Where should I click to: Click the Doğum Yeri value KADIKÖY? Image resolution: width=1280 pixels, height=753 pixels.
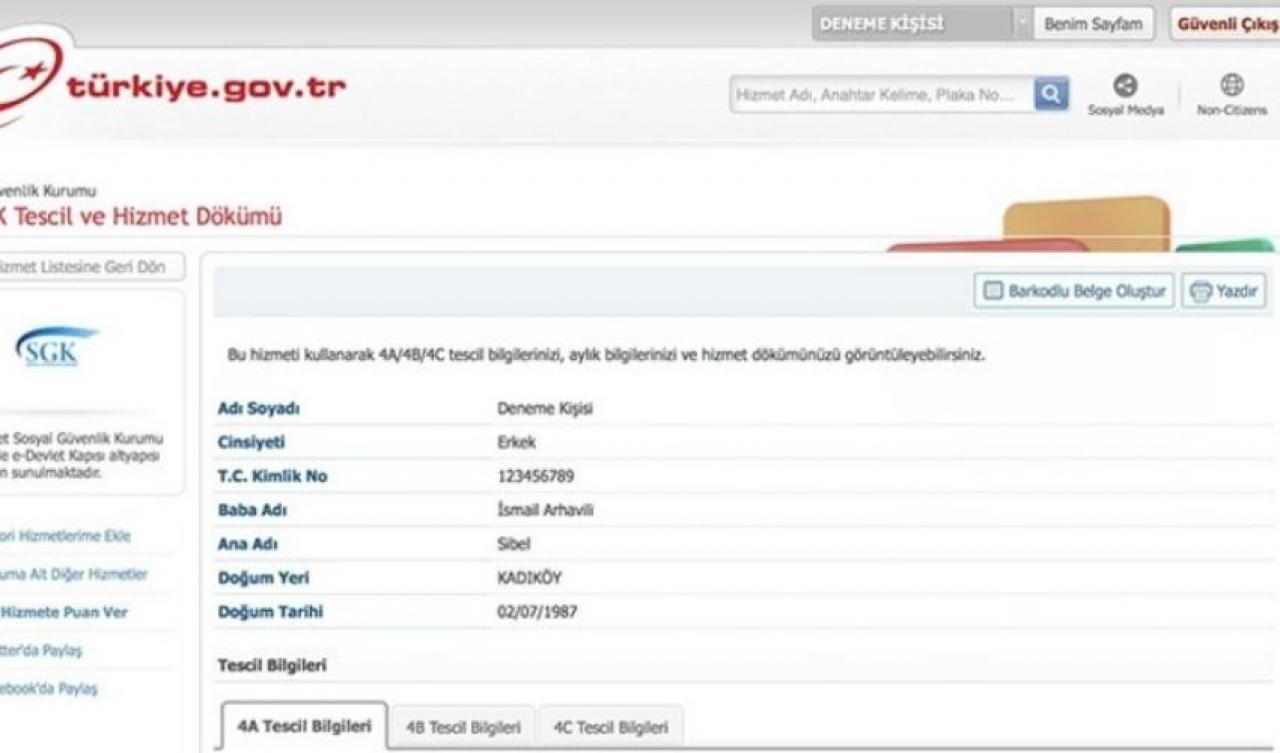[x=530, y=578]
